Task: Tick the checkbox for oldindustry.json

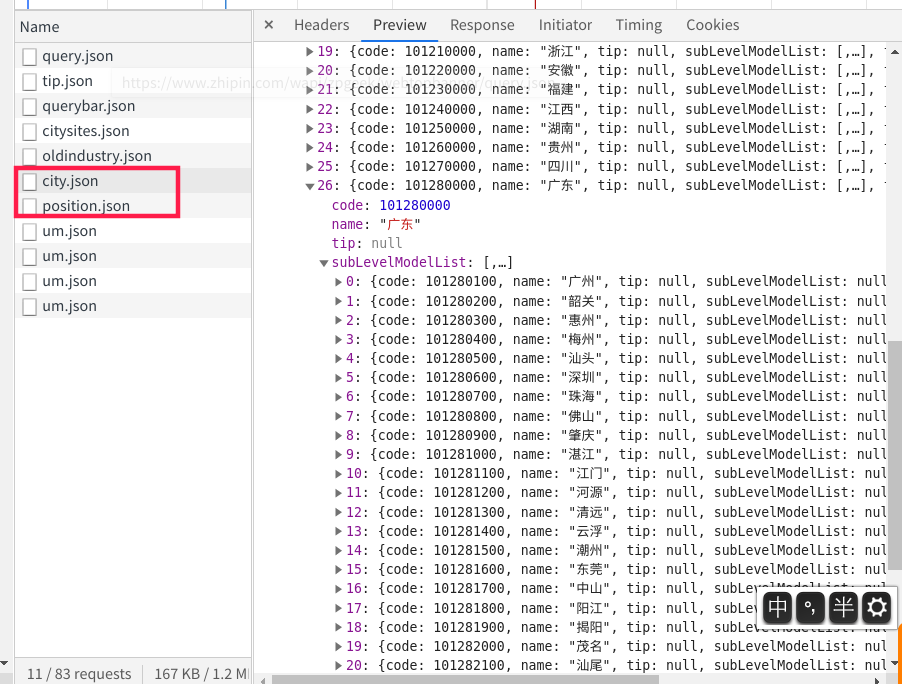Action: coord(29,156)
